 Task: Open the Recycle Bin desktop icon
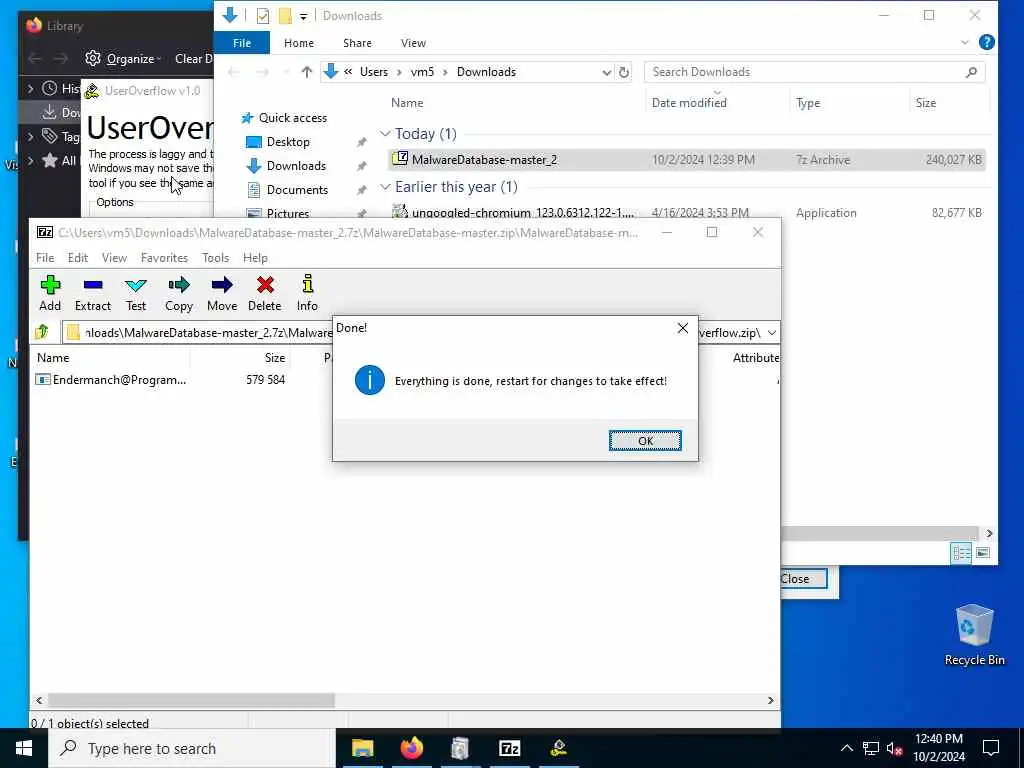coord(974,634)
